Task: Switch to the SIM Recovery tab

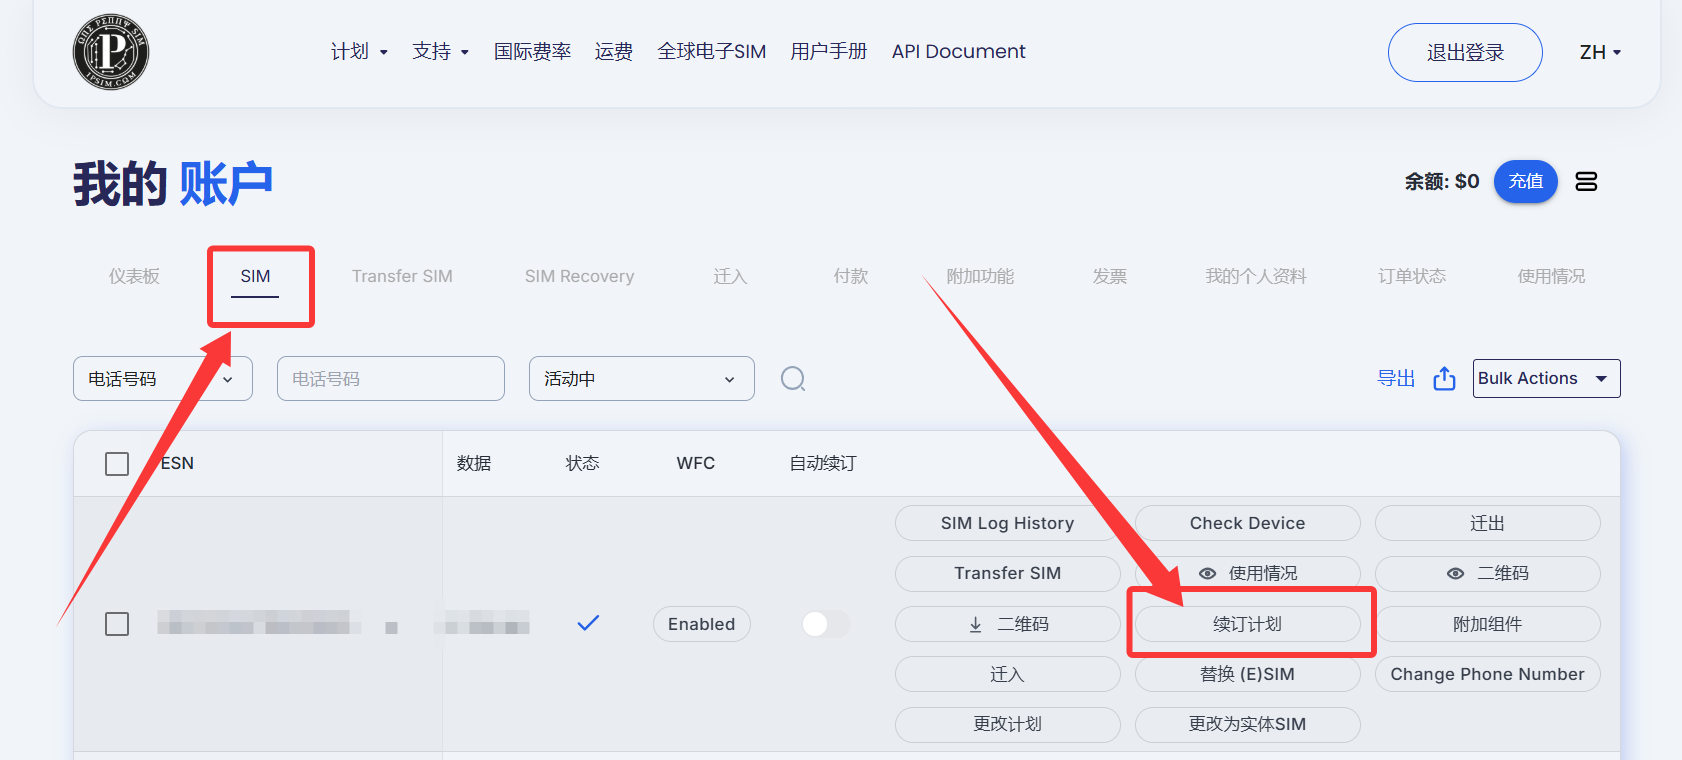Action: click(579, 276)
